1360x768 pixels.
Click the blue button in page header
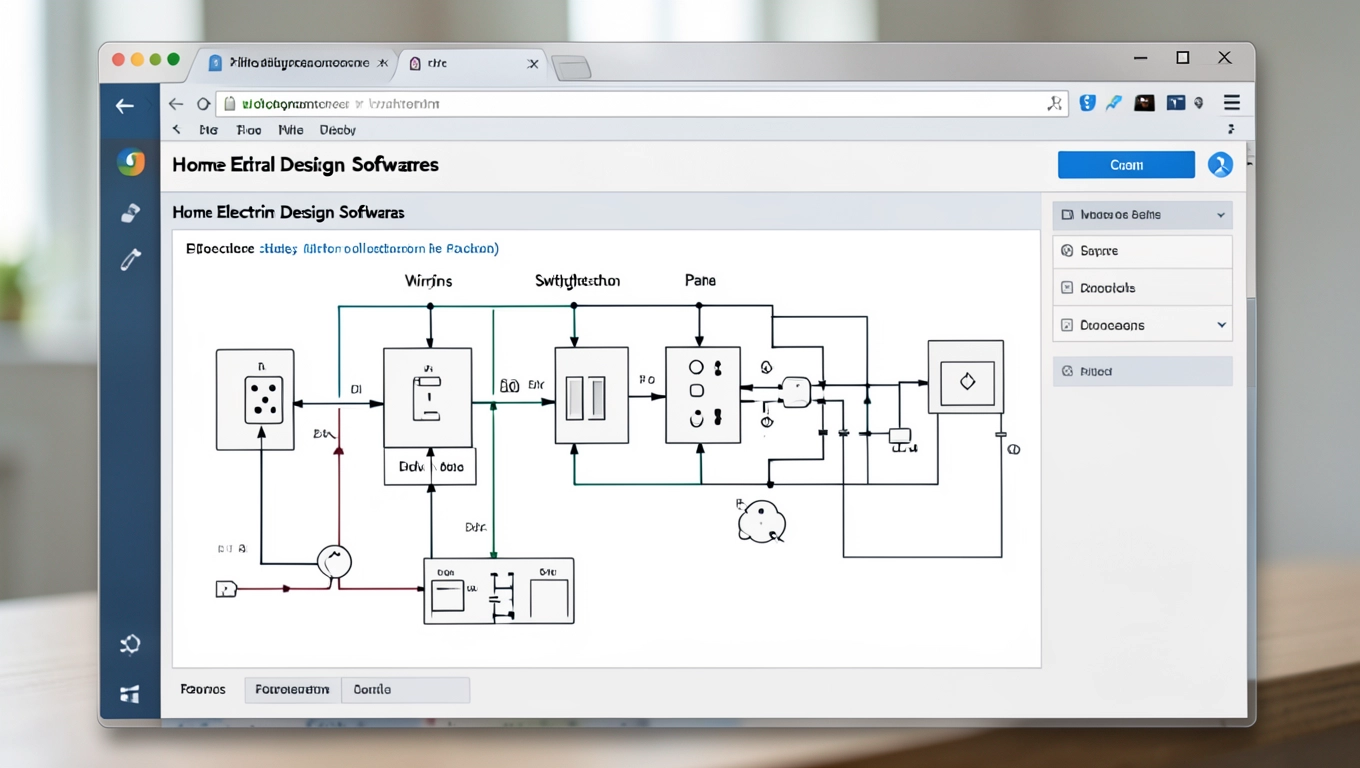pos(1126,165)
